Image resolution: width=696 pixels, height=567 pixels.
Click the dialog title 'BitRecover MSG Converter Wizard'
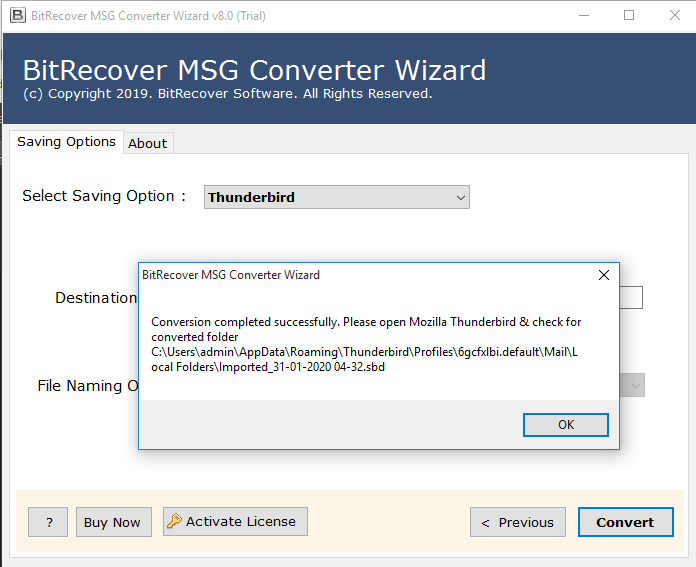pos(231,275)
